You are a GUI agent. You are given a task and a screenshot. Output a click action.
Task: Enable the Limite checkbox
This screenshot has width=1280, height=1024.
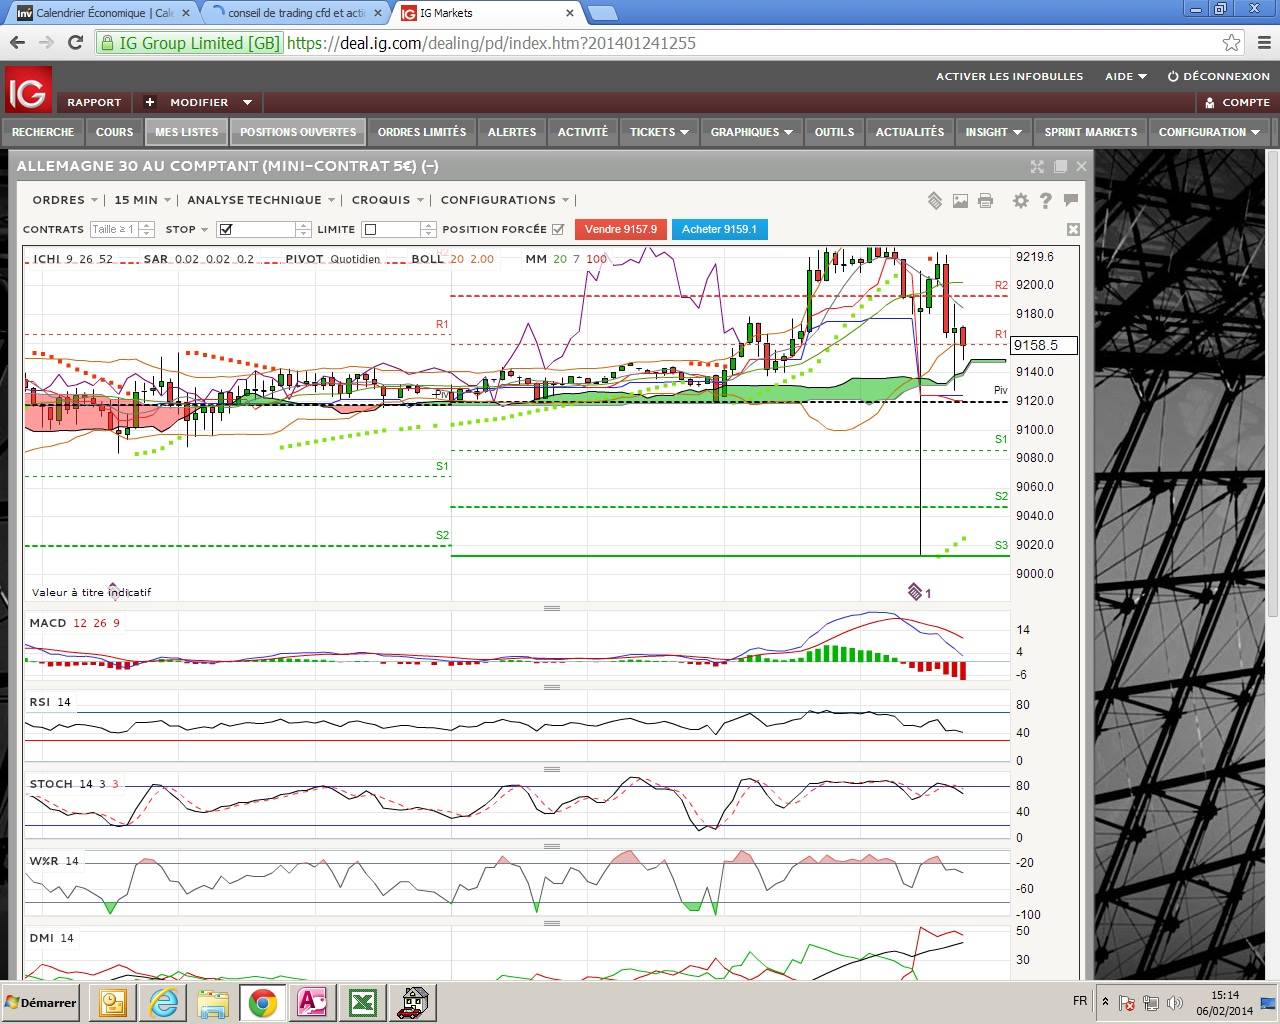[370, 230]
